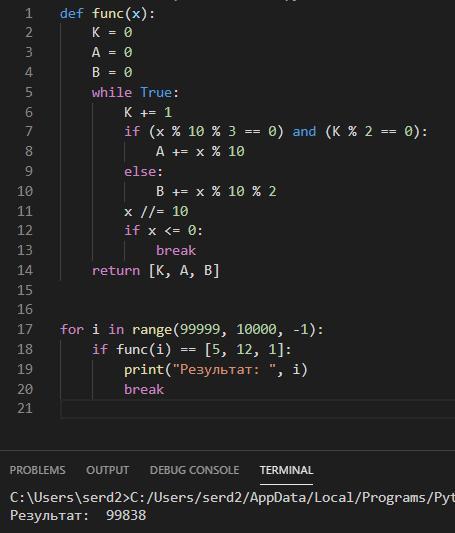Image resolution: width=455 pixels, height=533 pixels.
Task: Click the terminal command path line
Action: [x=232, y=498]
